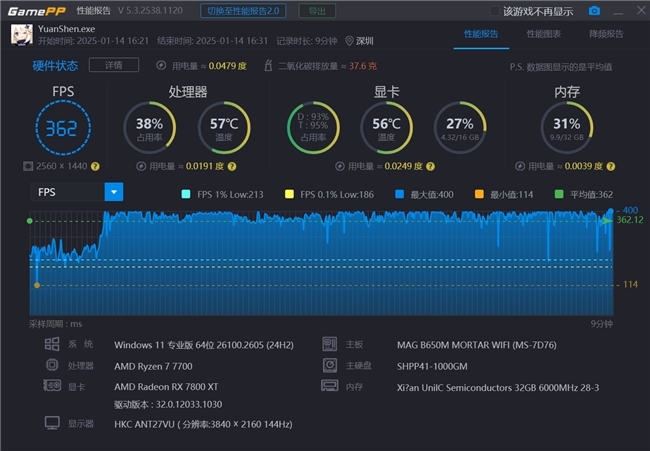The height and width of the screenshot is (451, 650).
Task: Click the processor (处理器) chip icon
Action: coord(52,365)
